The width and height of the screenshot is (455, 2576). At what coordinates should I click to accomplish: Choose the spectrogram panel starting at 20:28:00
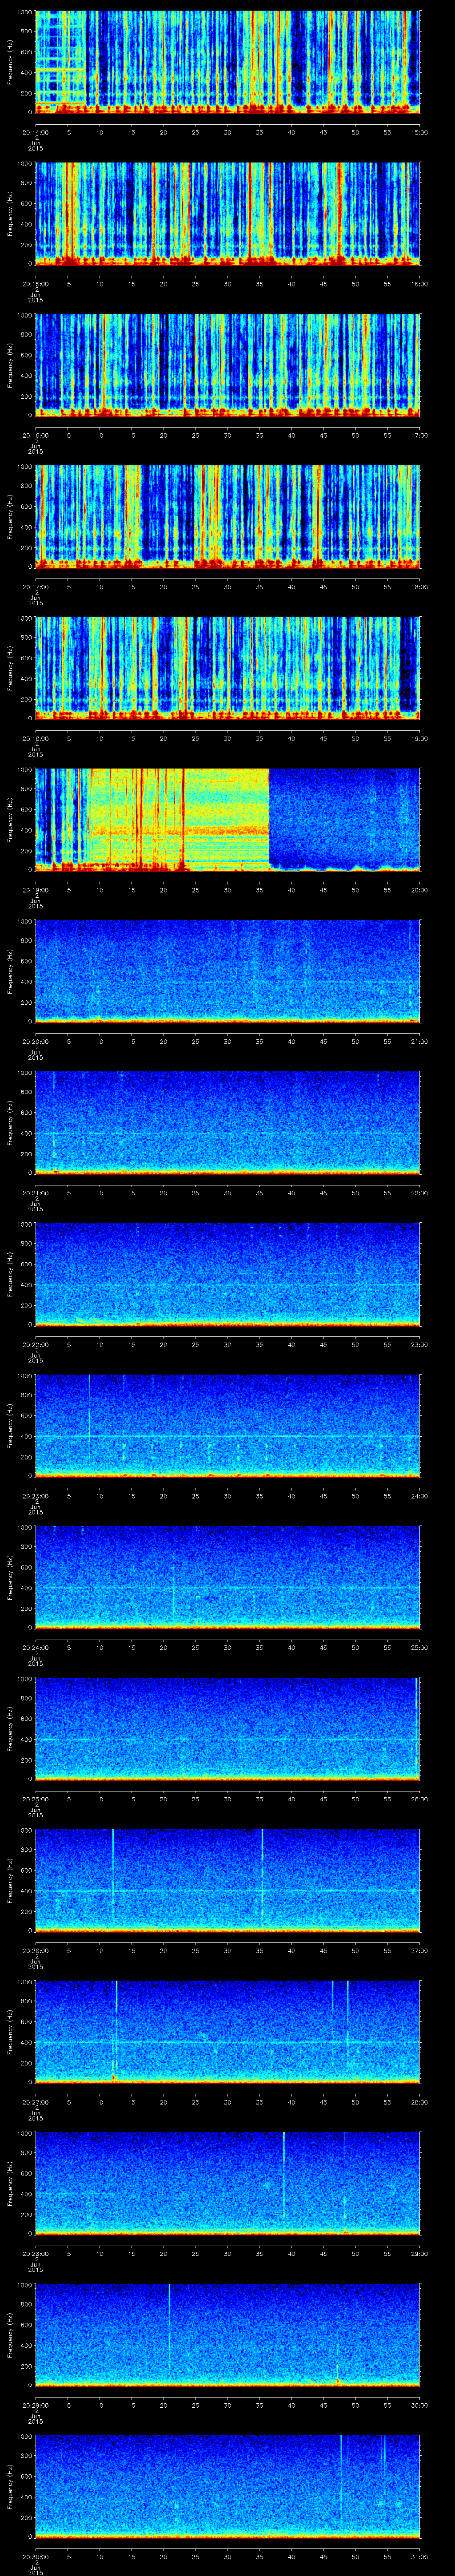(x=228, y=2183)
